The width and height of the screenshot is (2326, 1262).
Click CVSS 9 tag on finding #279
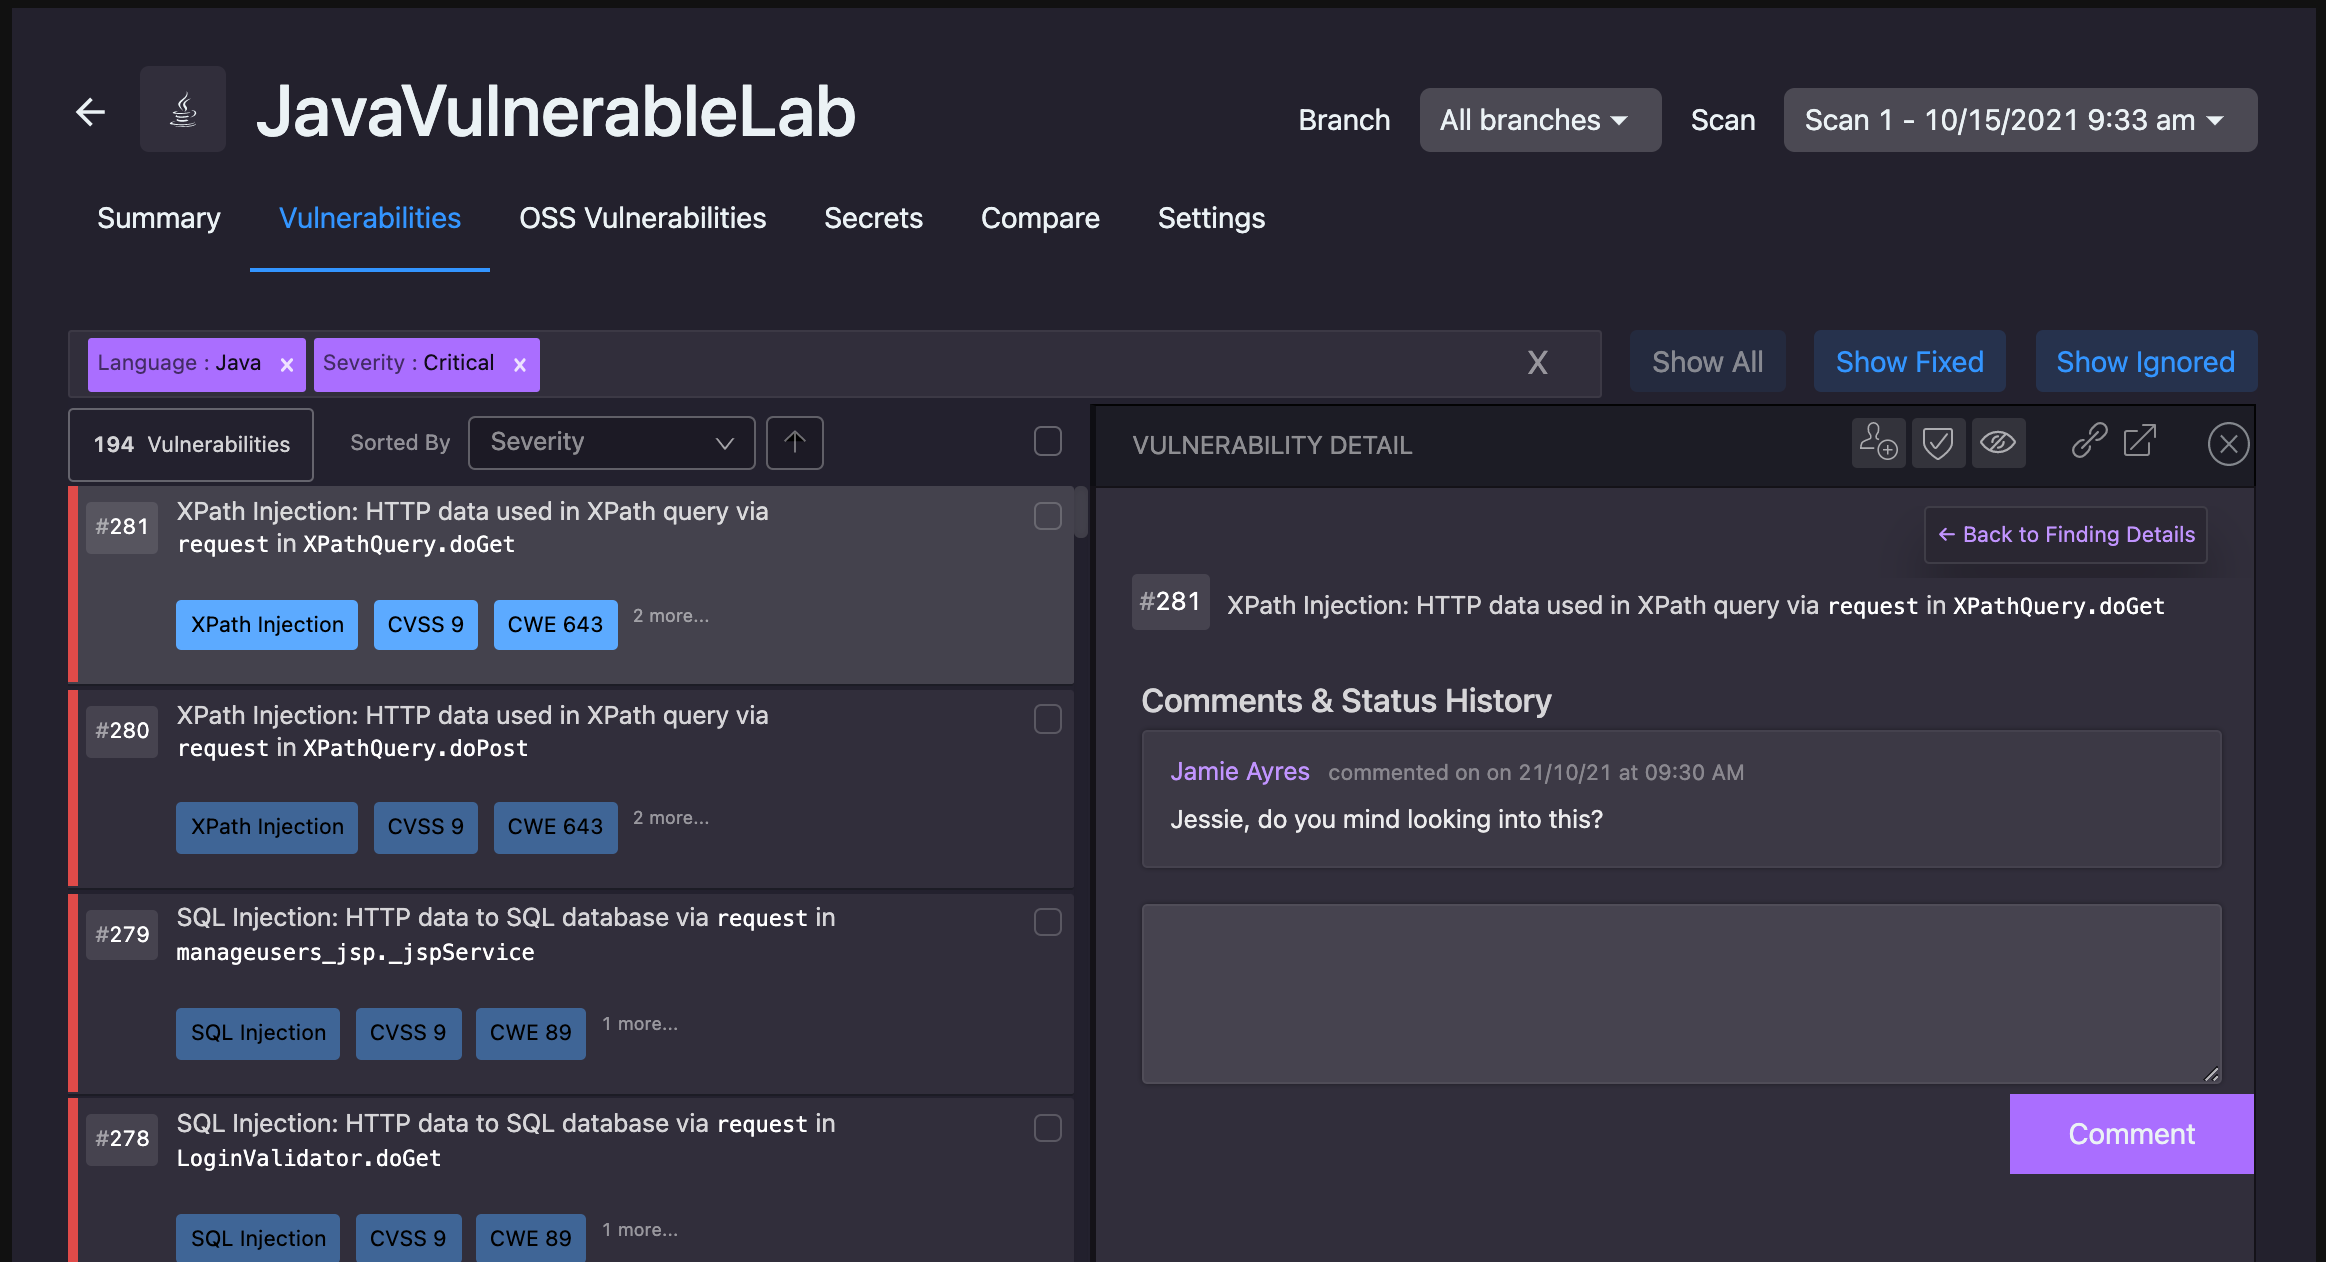click(x=408, y=1033)
